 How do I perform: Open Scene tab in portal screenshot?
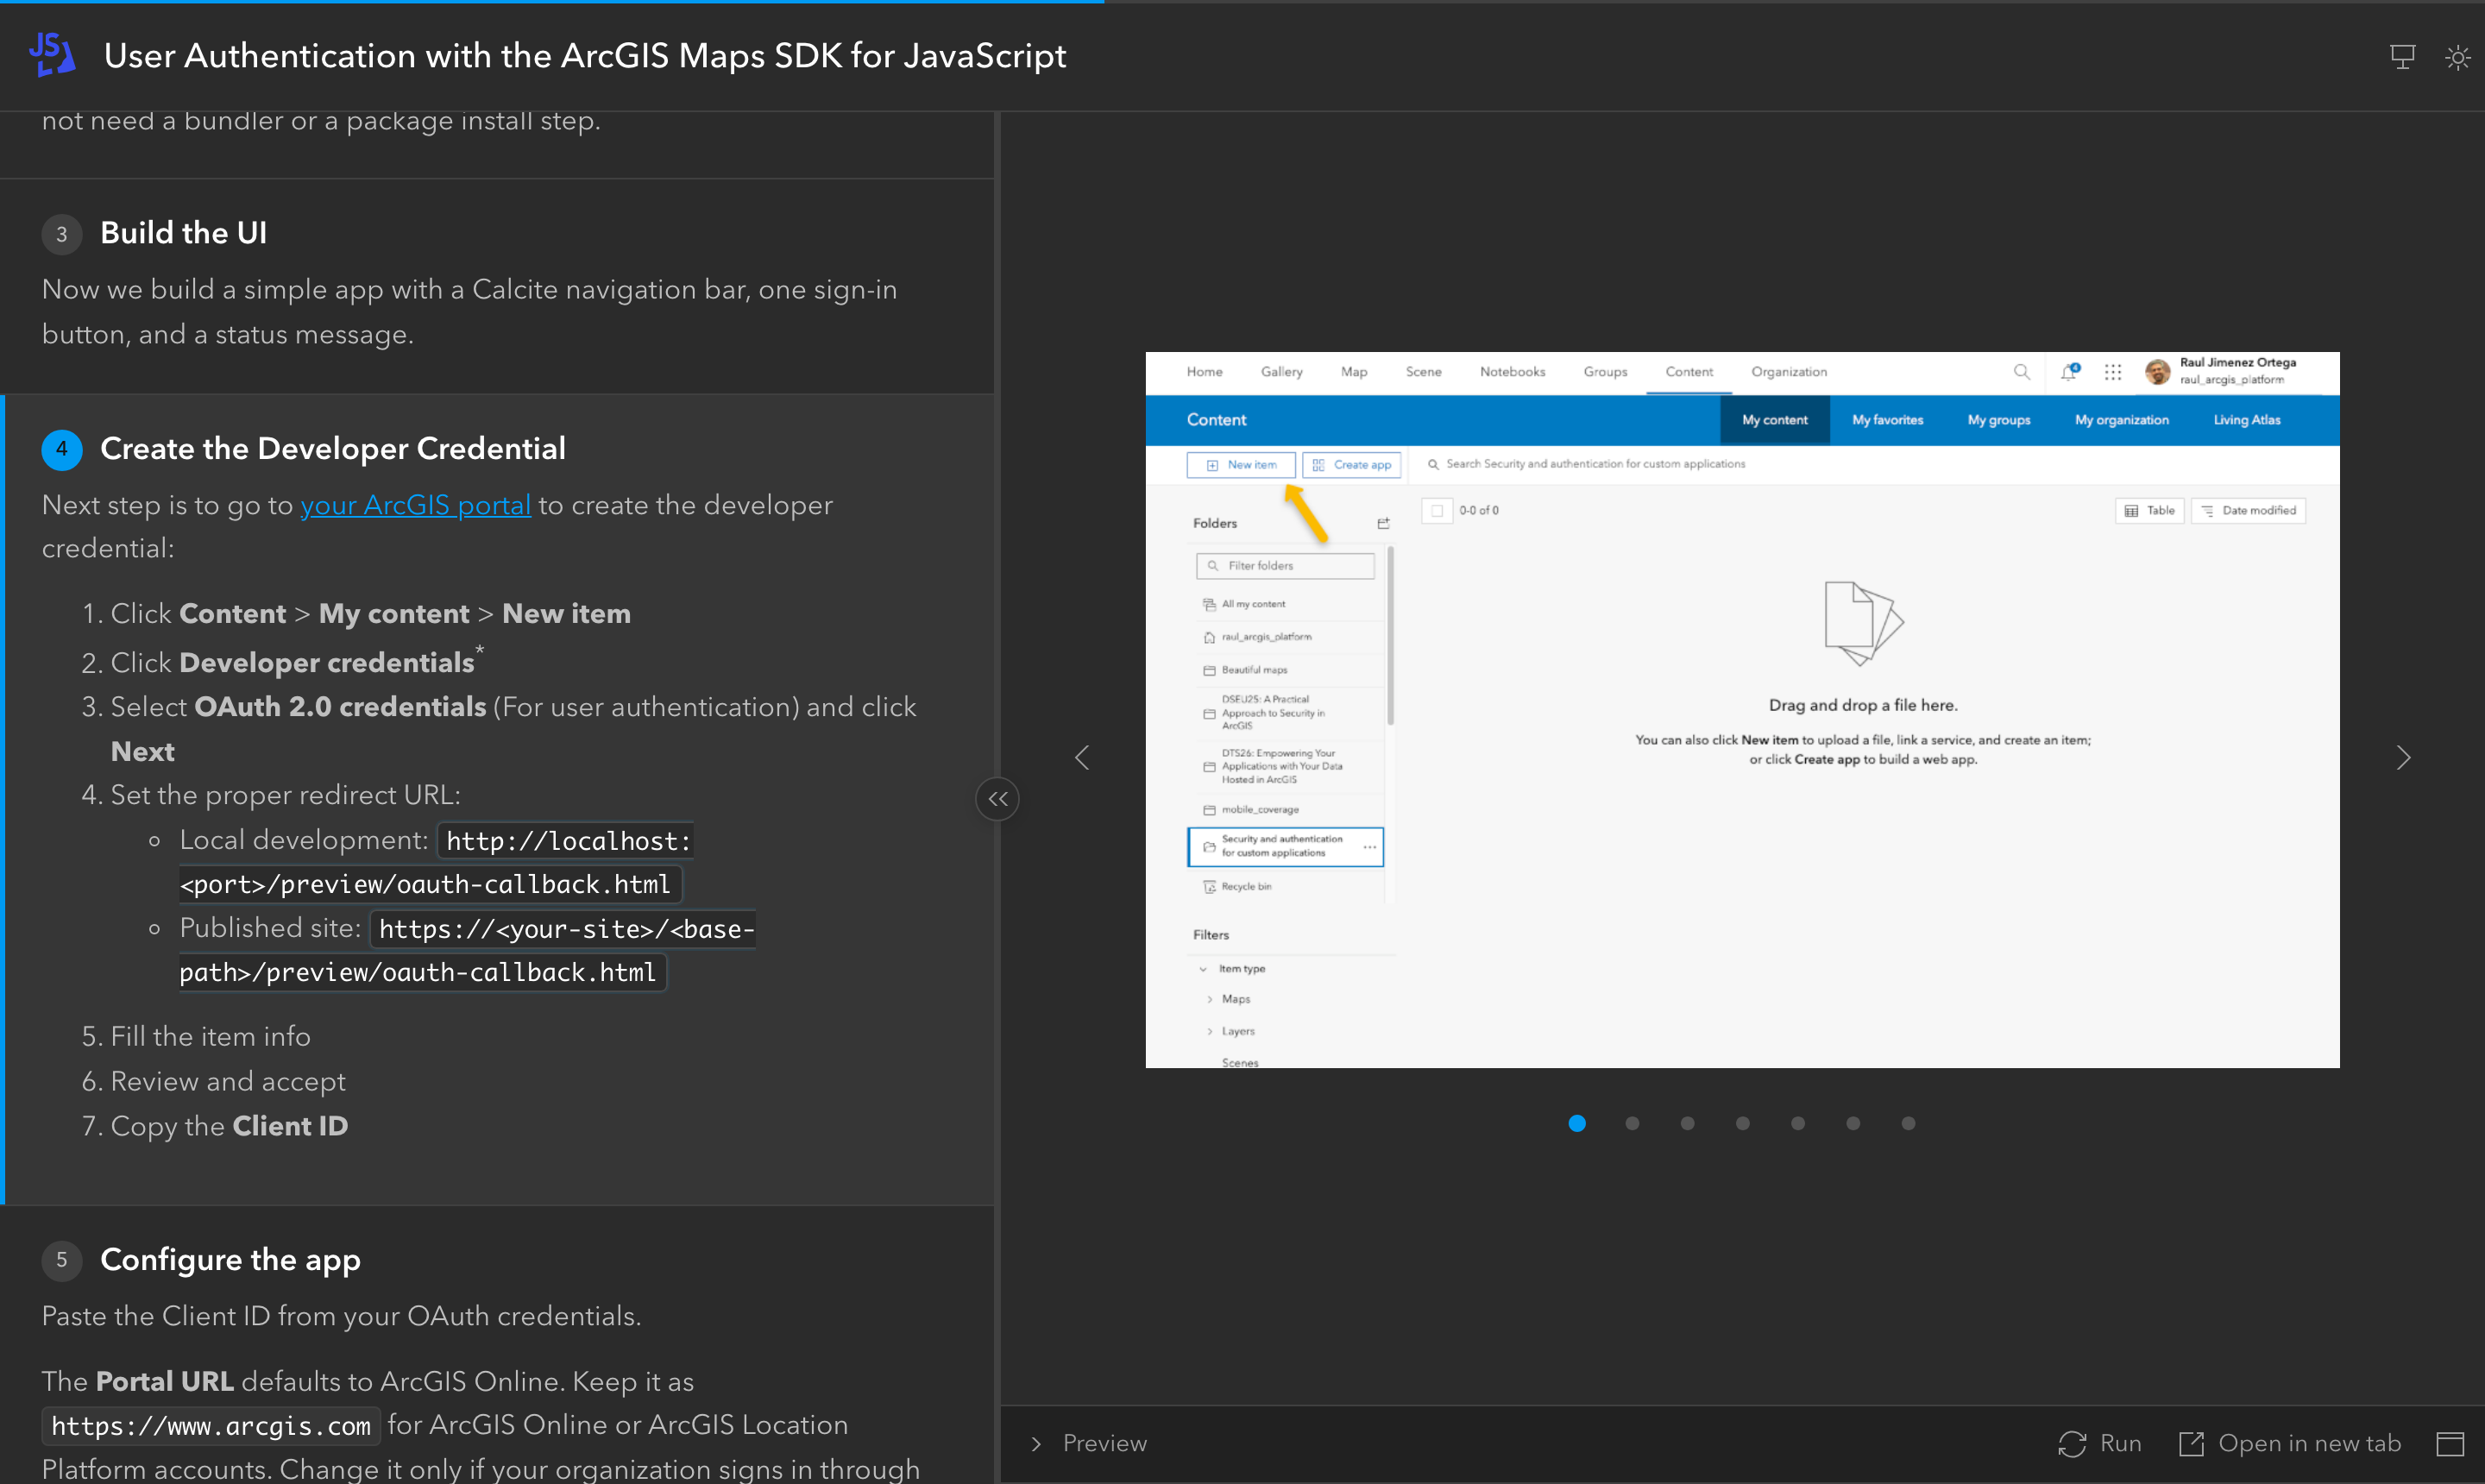(x=1423, y=372)
